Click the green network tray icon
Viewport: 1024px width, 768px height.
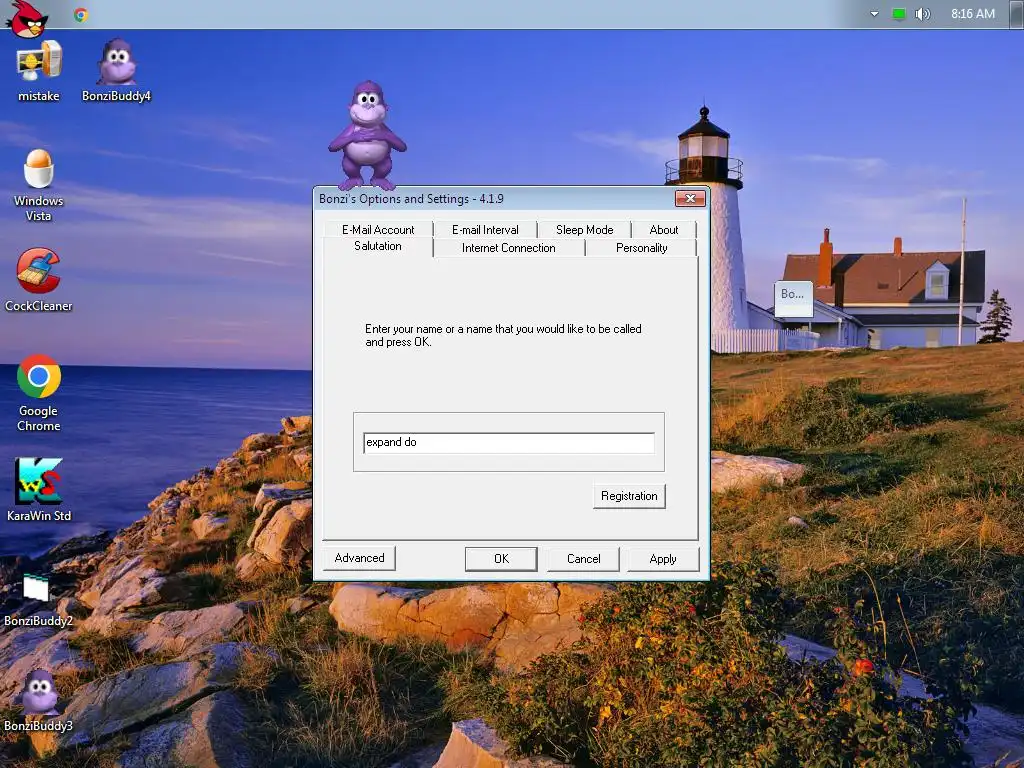[899, 14]
